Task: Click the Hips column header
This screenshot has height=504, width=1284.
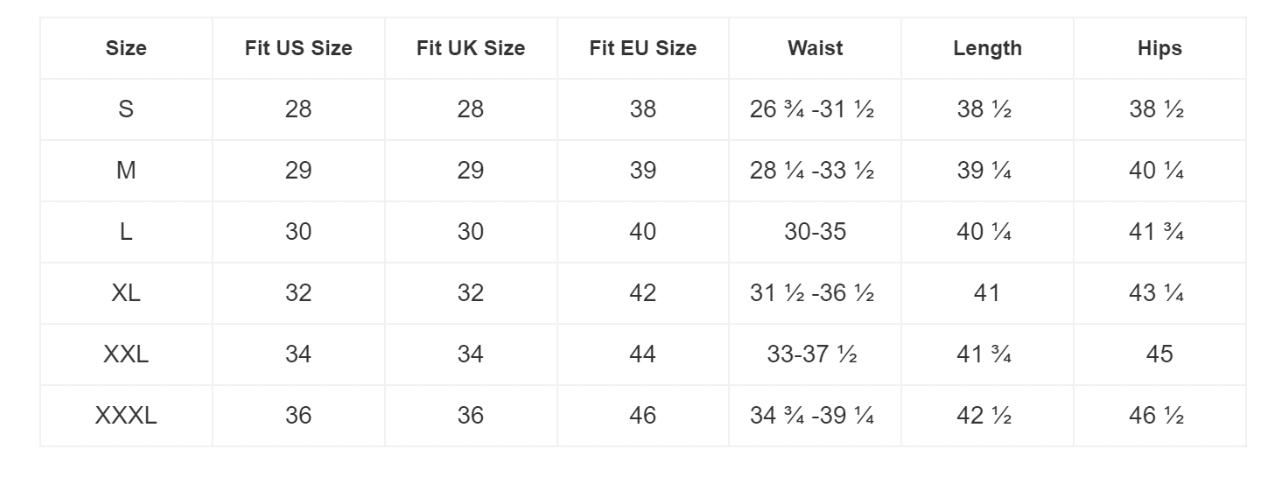Action: tap(1159, 48)
